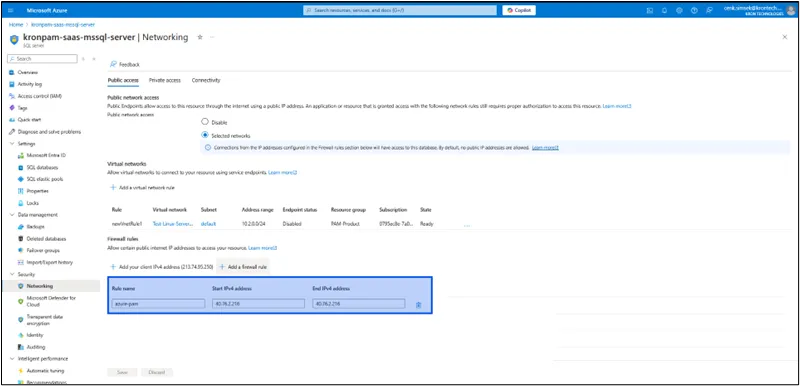Open Diagnose and solve problems
800x386 pixels.
[49, 132]
